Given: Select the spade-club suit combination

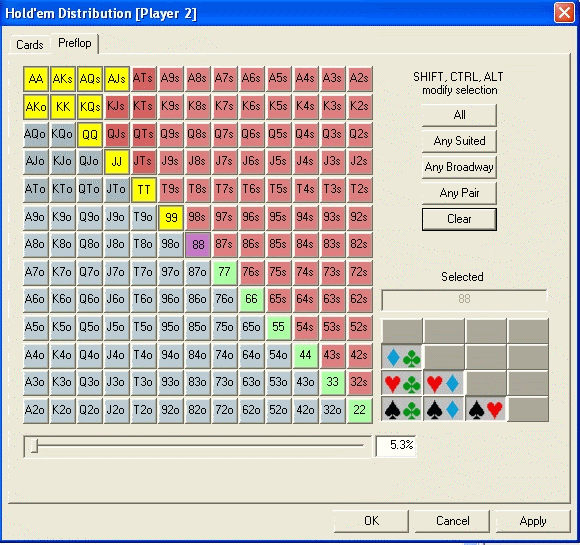Looking at the screenshot, I should pos(402,410).
